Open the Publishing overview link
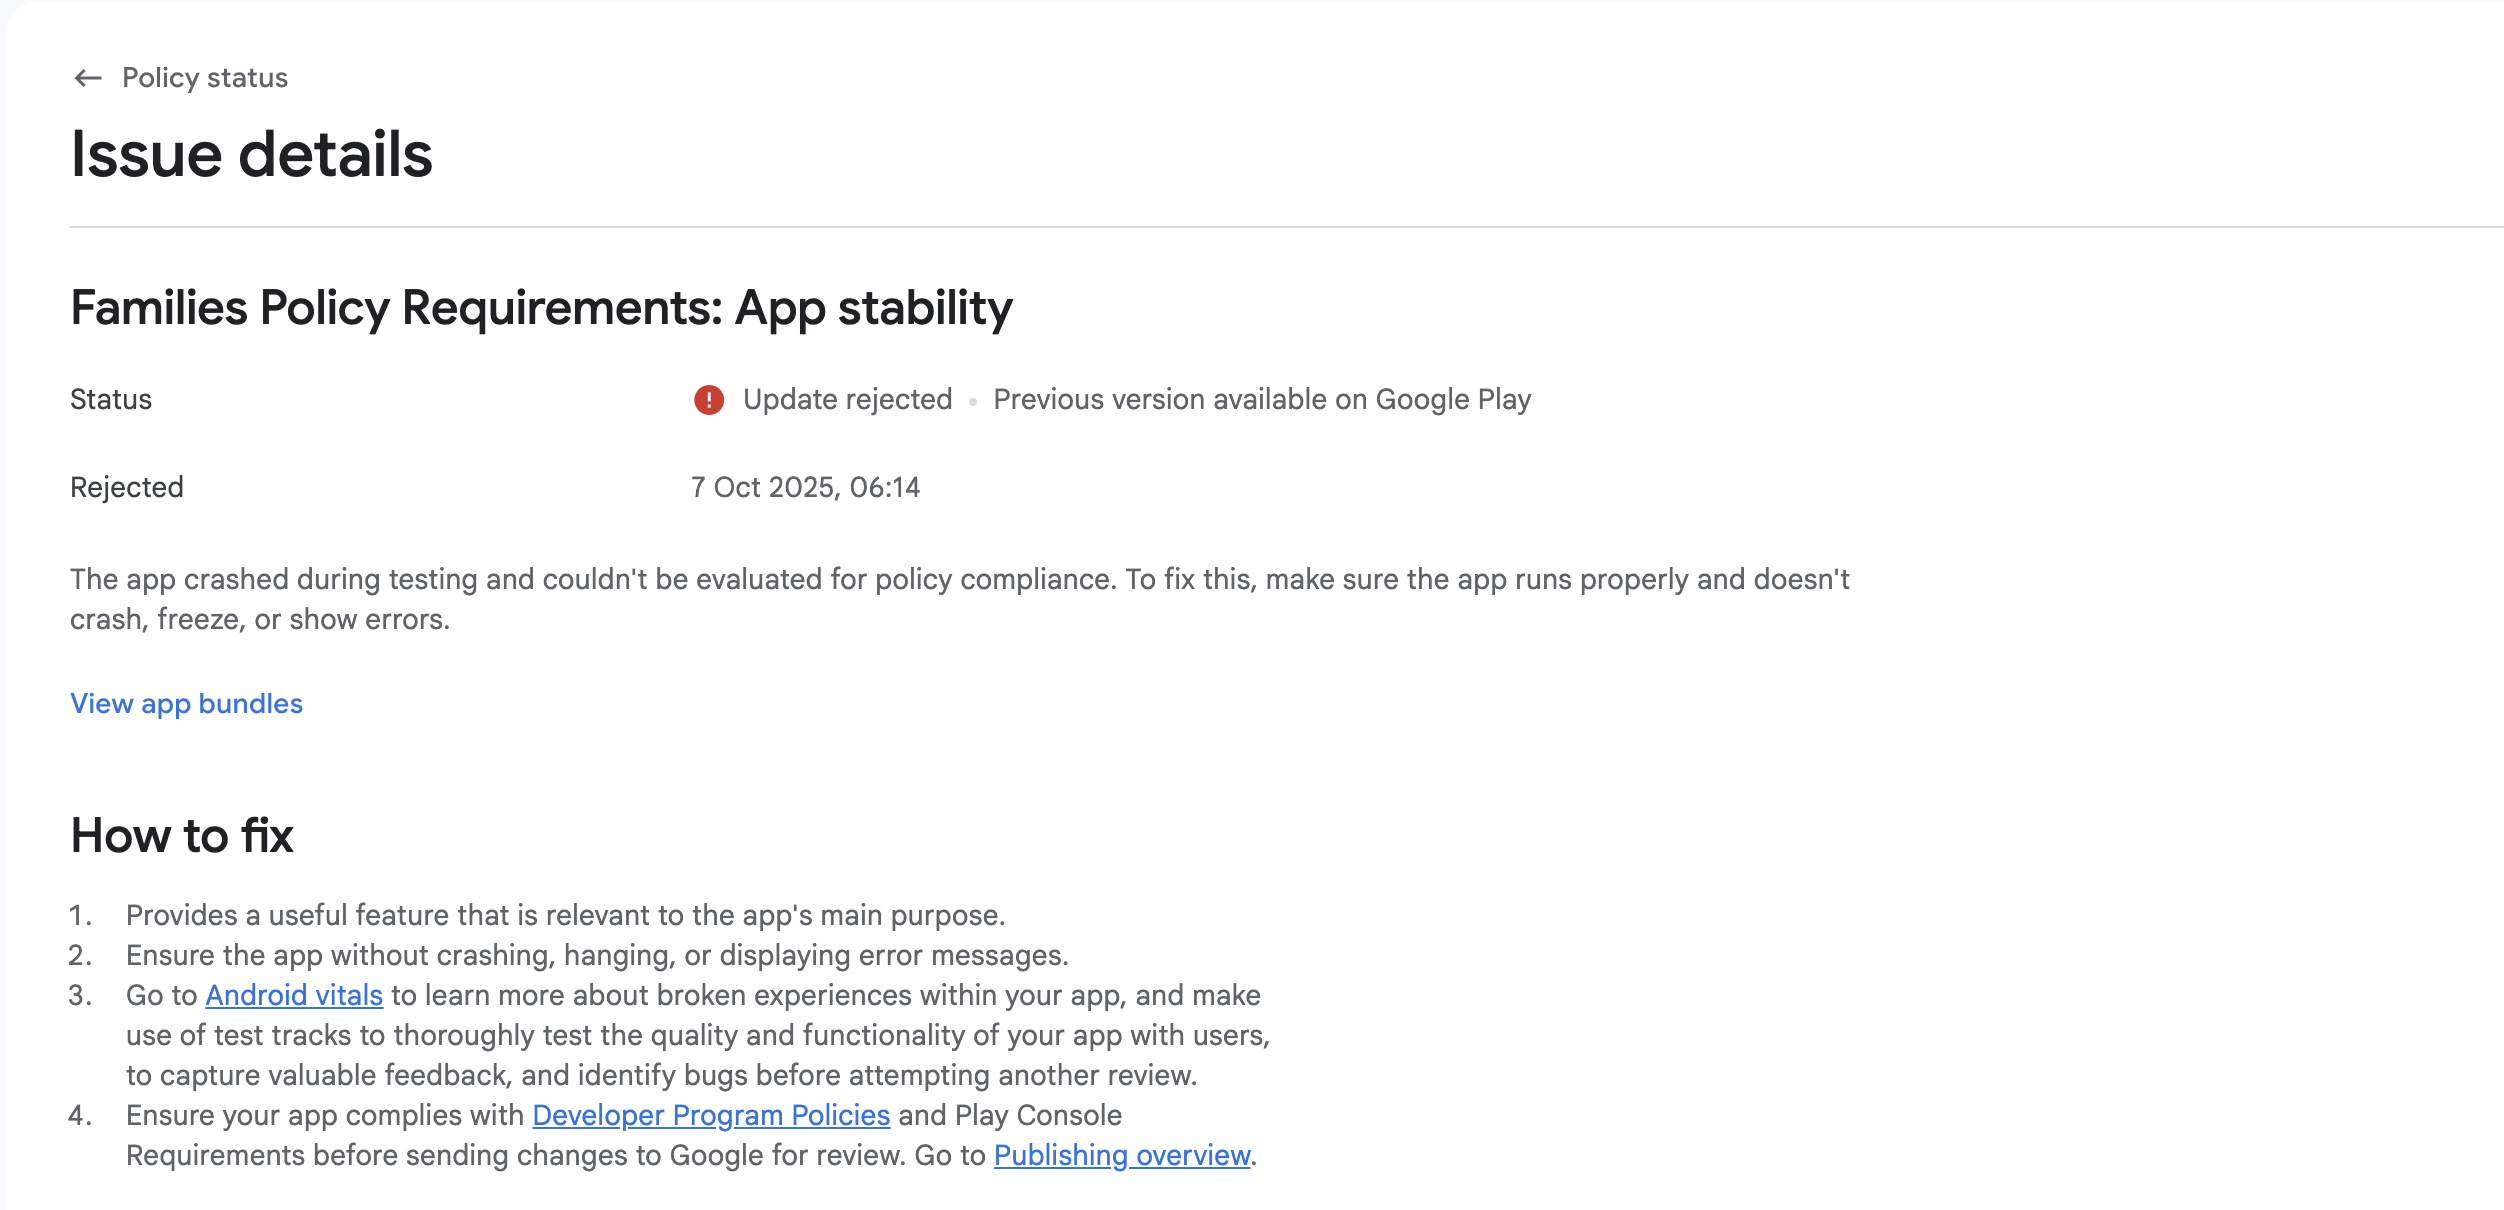 pyautogui.click(x=1122, y=1156)
